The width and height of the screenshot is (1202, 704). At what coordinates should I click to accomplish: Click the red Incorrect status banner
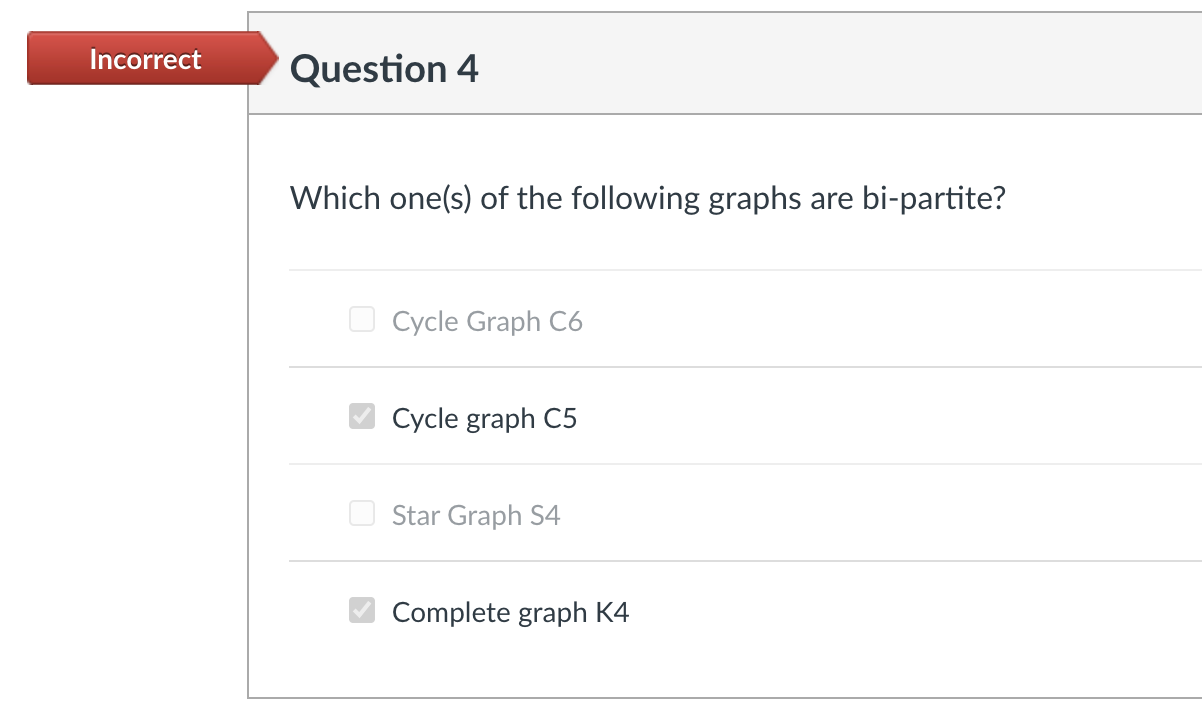click(146, 59)
